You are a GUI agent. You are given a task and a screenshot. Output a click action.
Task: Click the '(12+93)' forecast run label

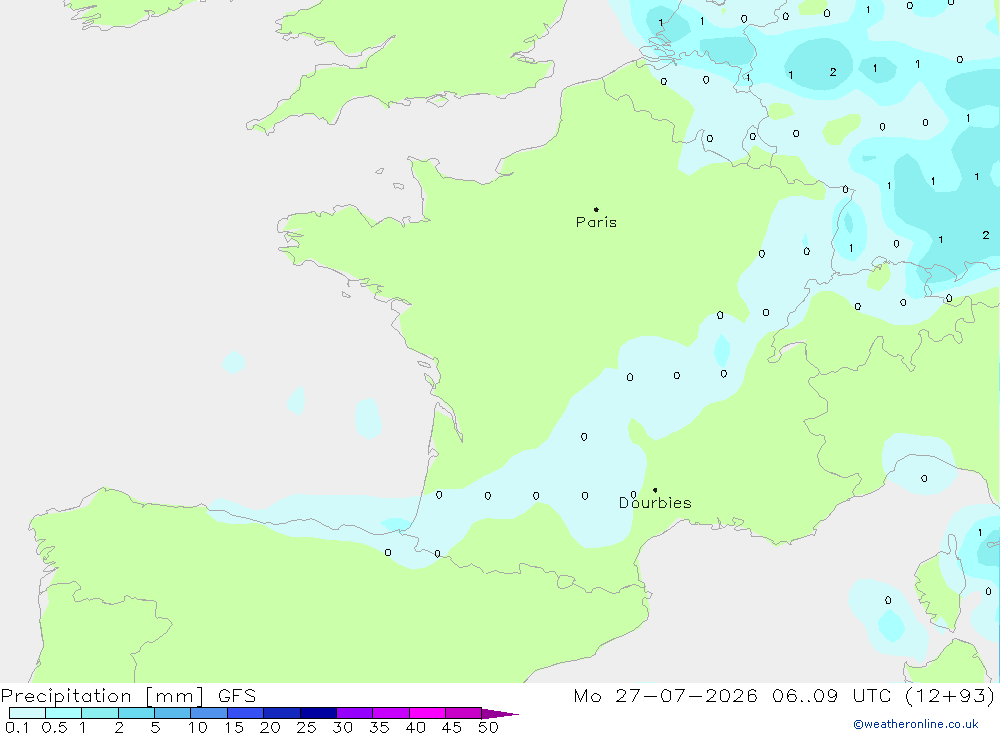point(950,695)
